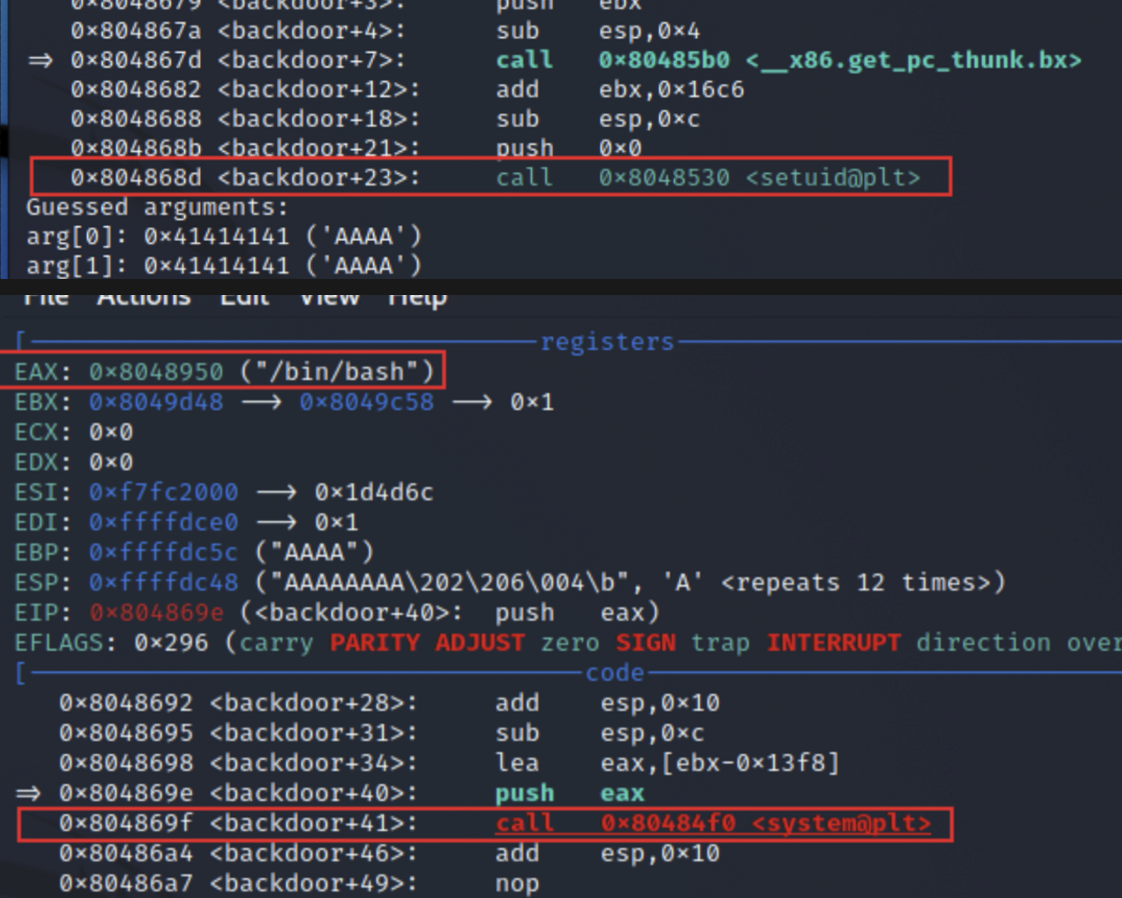Click the "/bin/bash" string in EAX
1122x898 pixels.
(339, 372)
